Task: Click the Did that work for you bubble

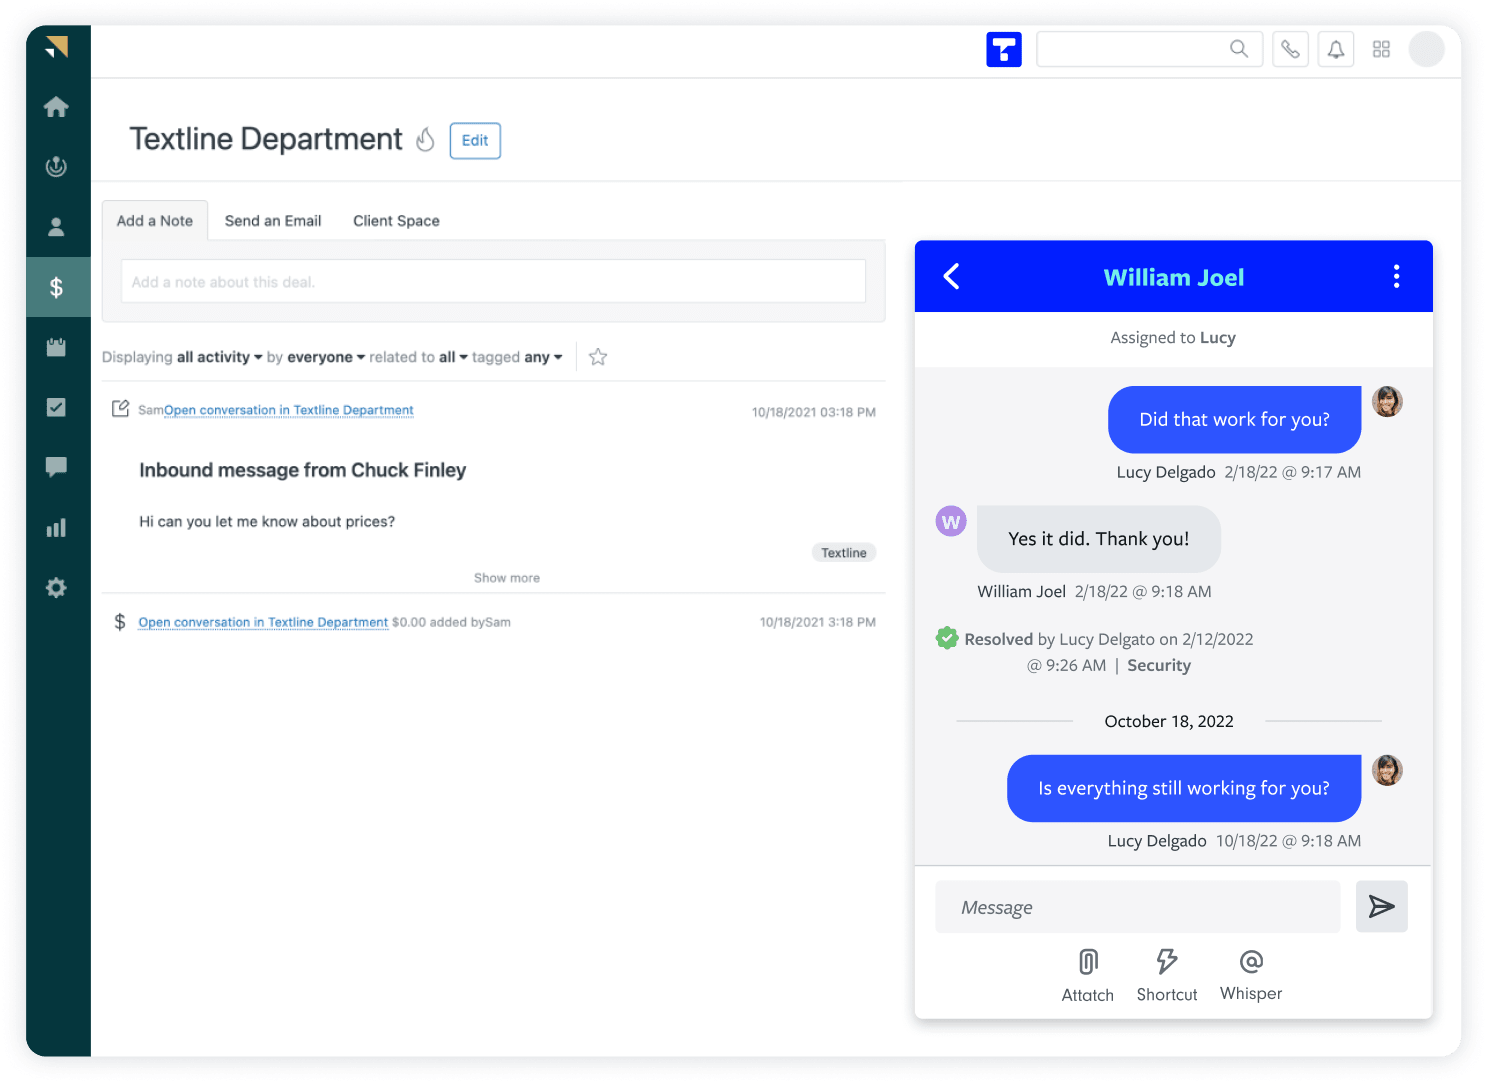Action: pos(1235,420)
